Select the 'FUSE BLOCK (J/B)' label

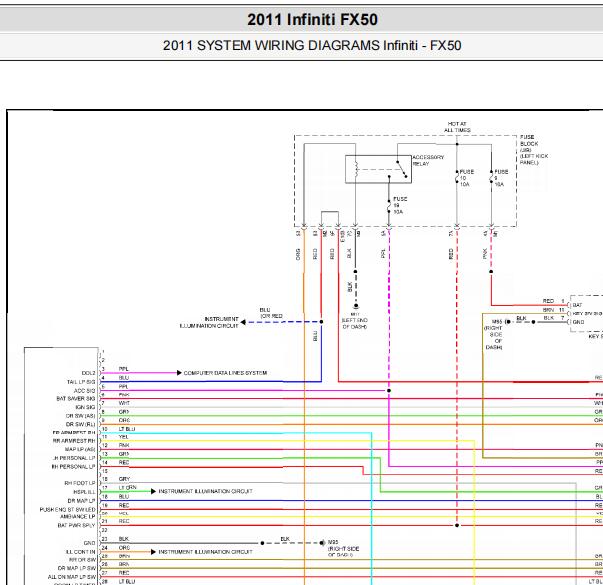529,143
